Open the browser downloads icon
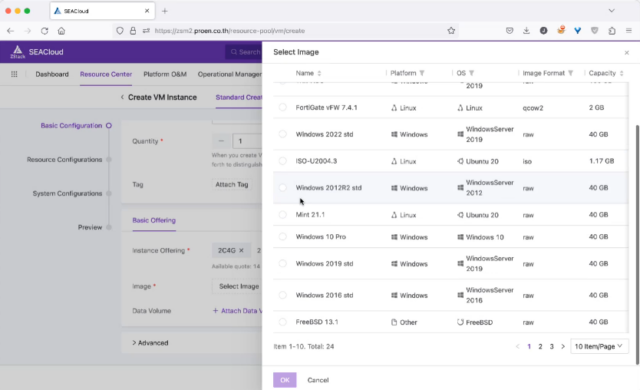This screenshot has width=640, height=390. click(x=526, y=31)
